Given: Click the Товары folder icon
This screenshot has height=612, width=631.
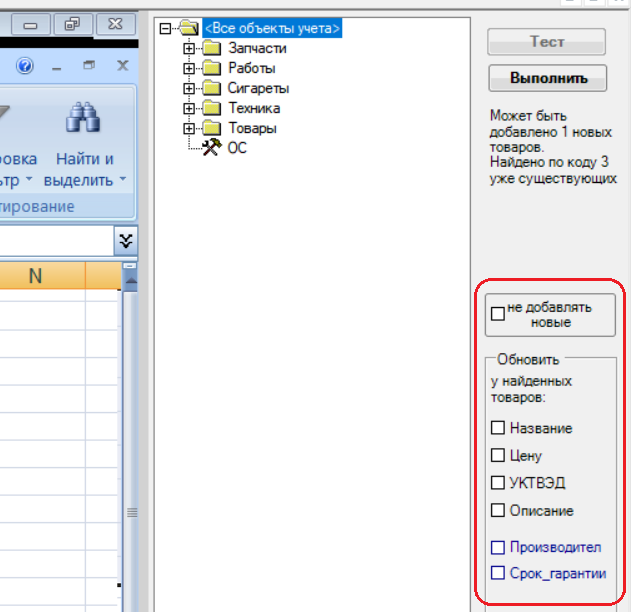Looking at the screenshot, I should click(x=211, y=128).
